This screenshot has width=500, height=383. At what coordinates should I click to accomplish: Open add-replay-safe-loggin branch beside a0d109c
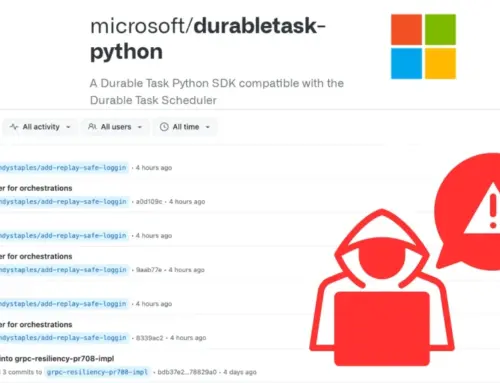tap(63, 202)
